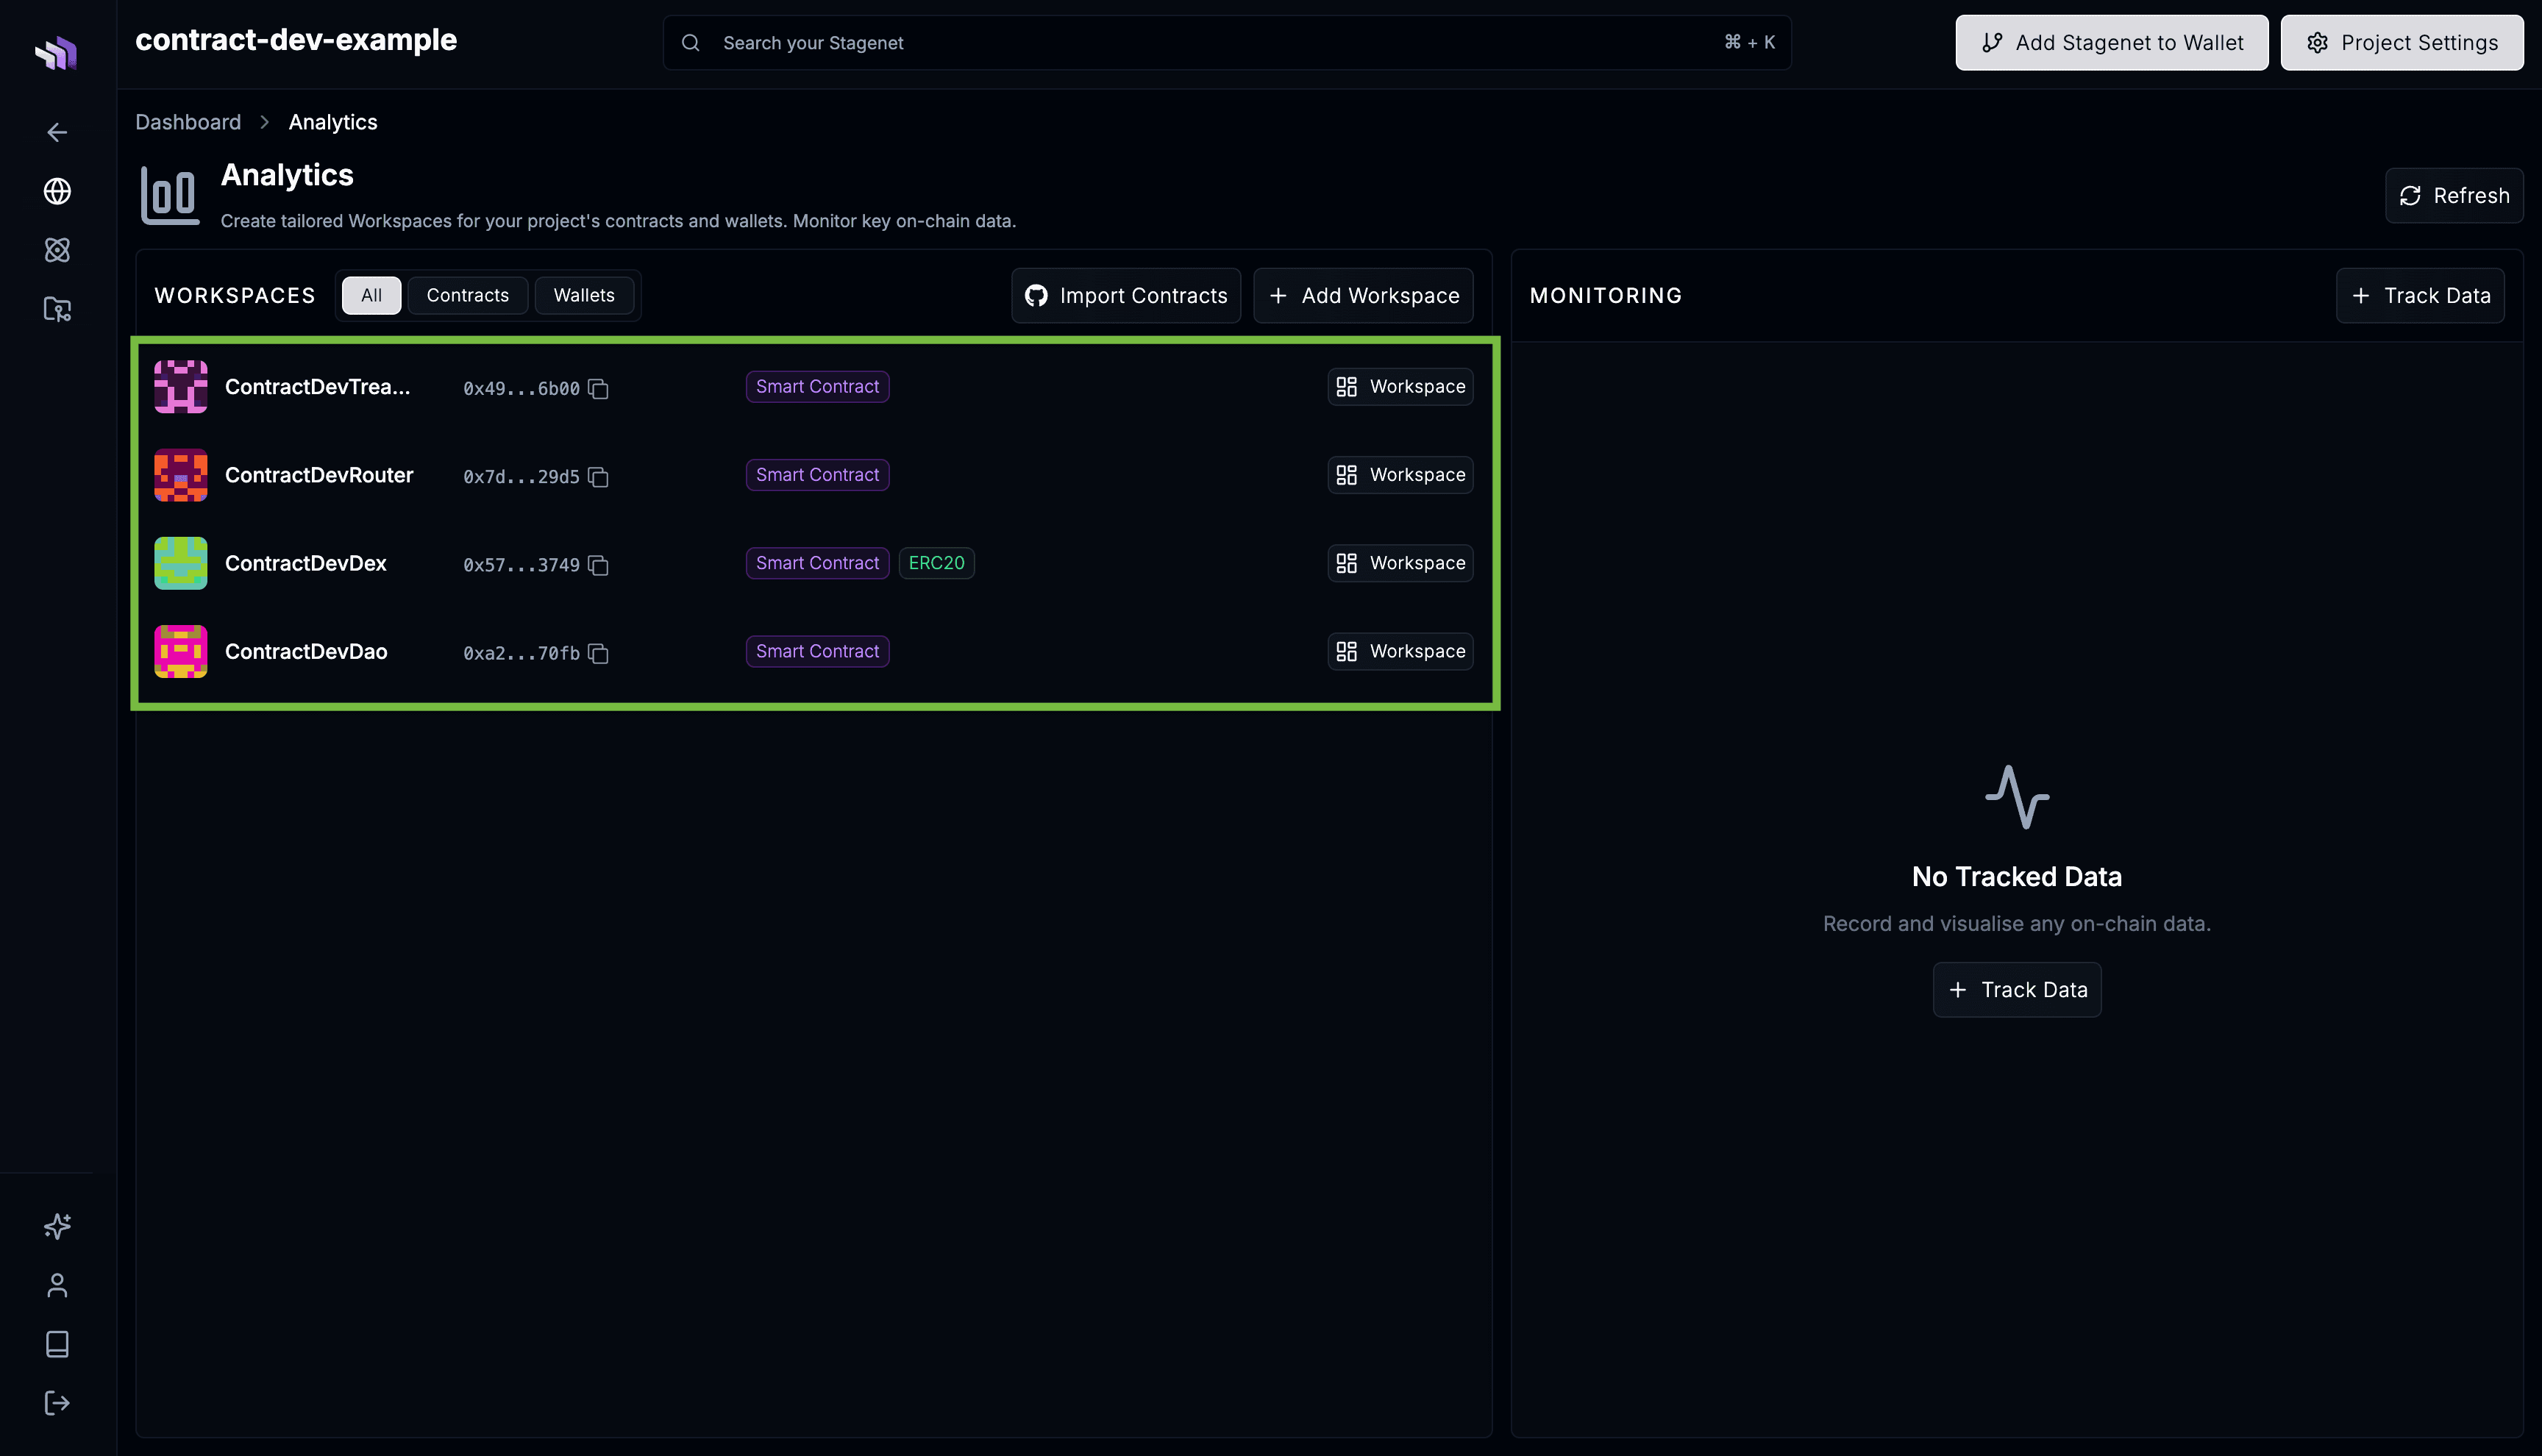This screenshot has width=2542, height=1456.
Task: Click Add Workspace button
Action: 1363,295
